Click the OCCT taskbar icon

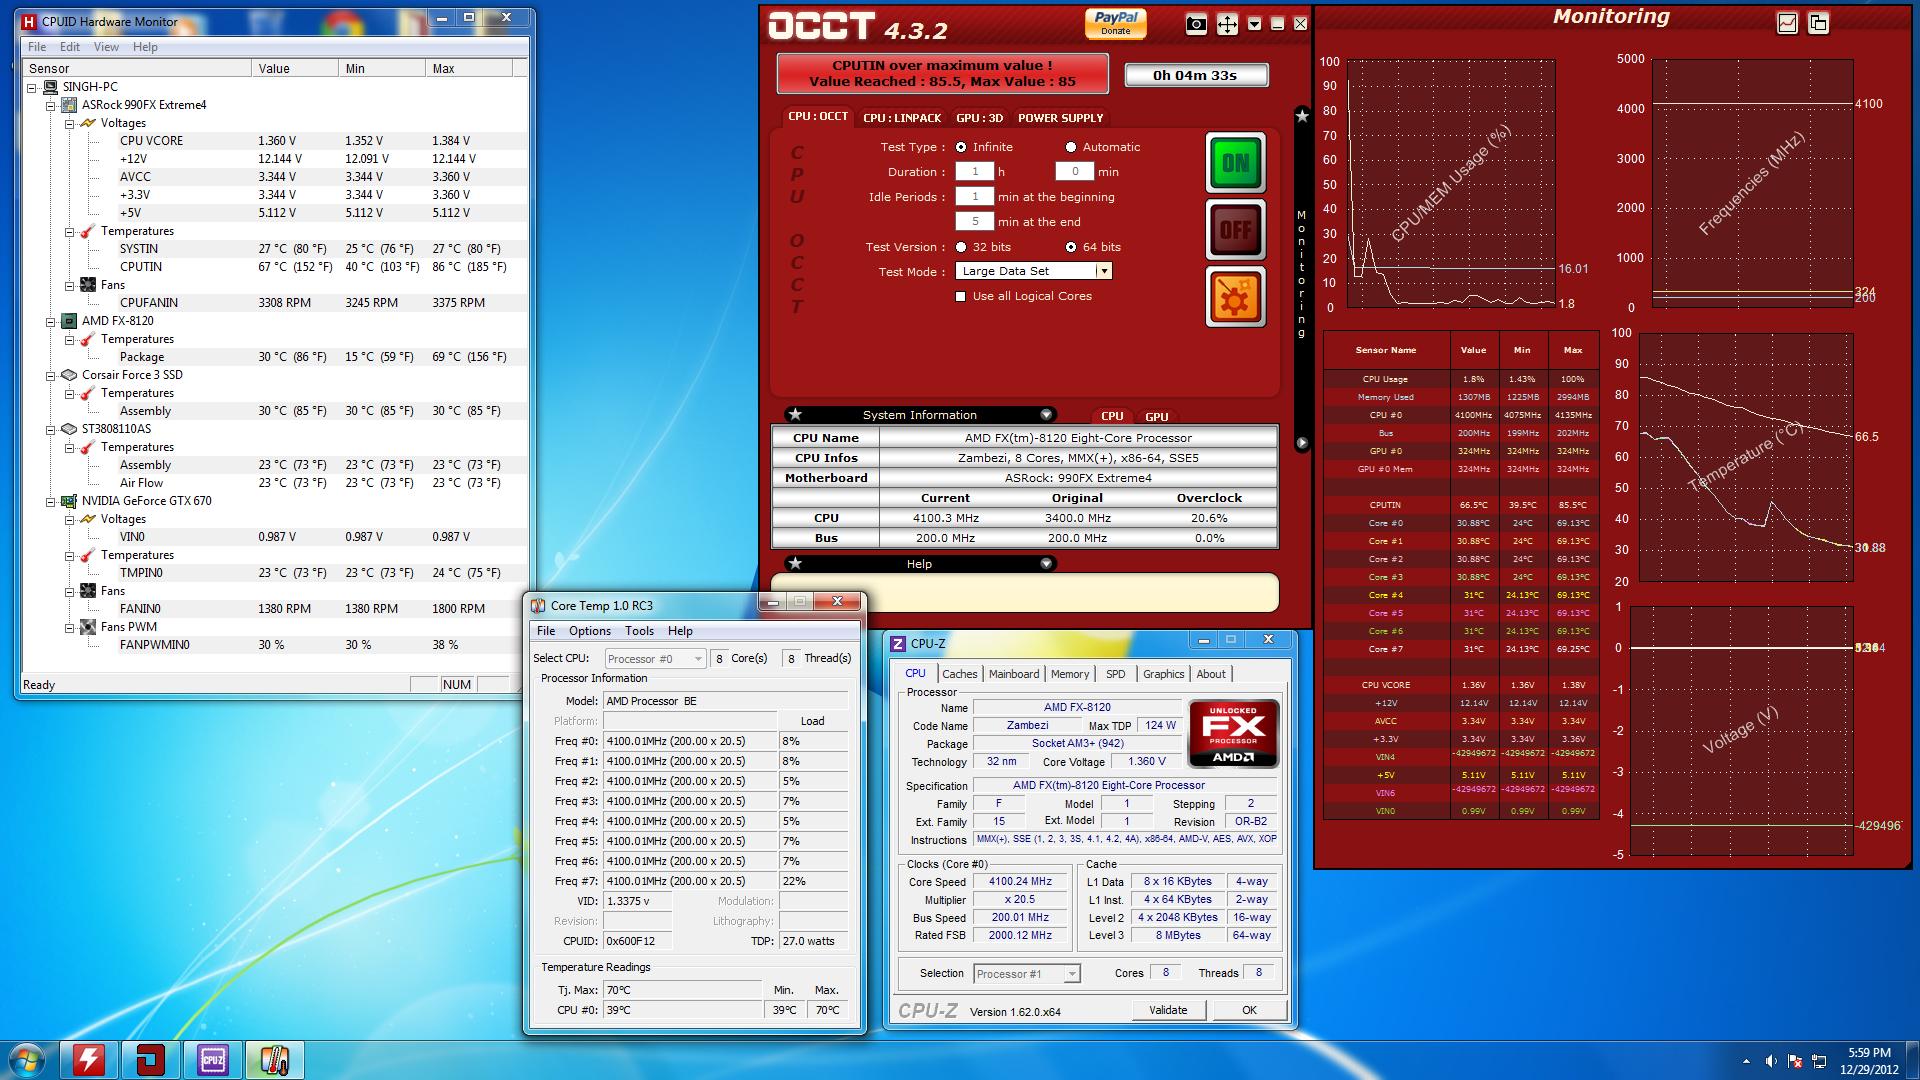150,1060
